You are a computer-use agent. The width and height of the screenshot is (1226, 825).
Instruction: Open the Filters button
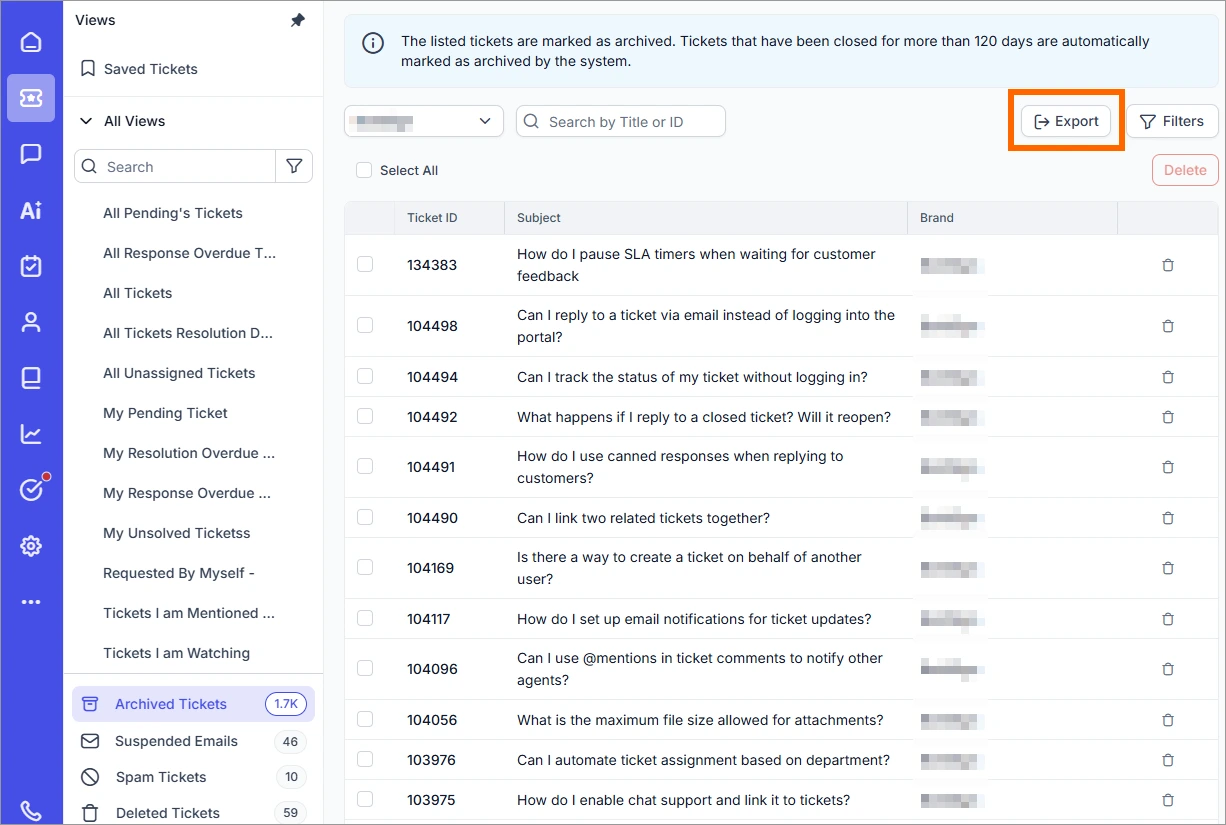(1172, 121)
